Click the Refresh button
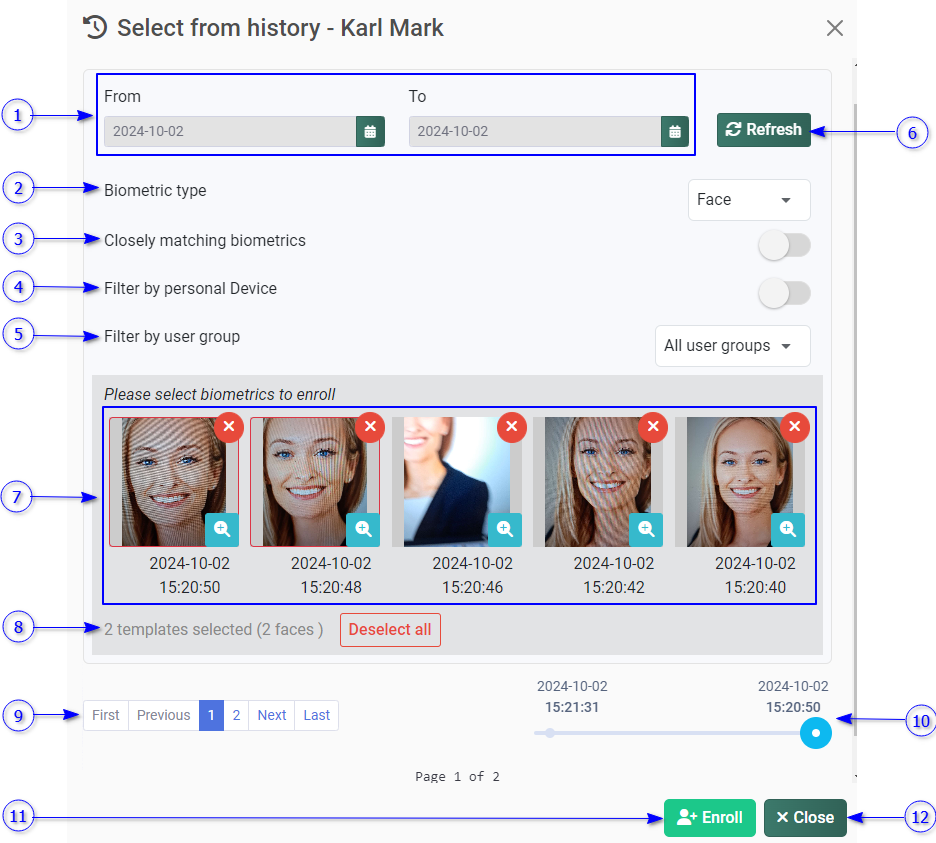 (763, 130)
